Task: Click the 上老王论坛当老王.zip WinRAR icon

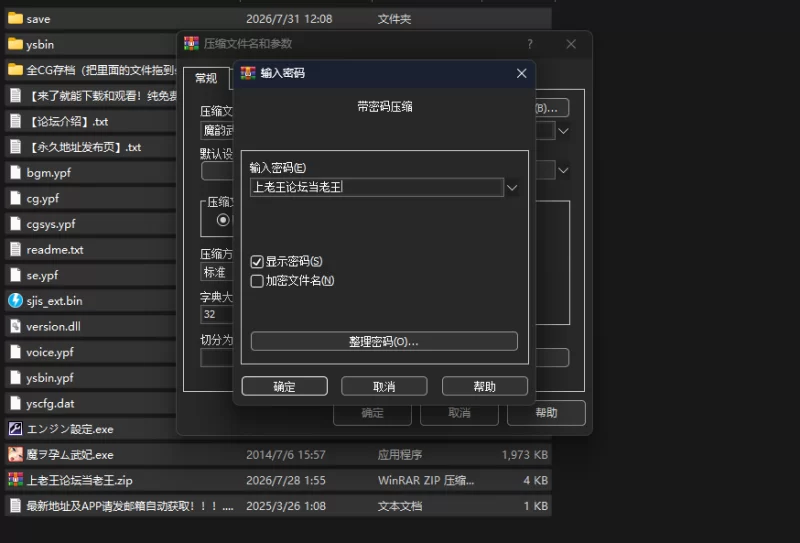Action: pos(15,480)
